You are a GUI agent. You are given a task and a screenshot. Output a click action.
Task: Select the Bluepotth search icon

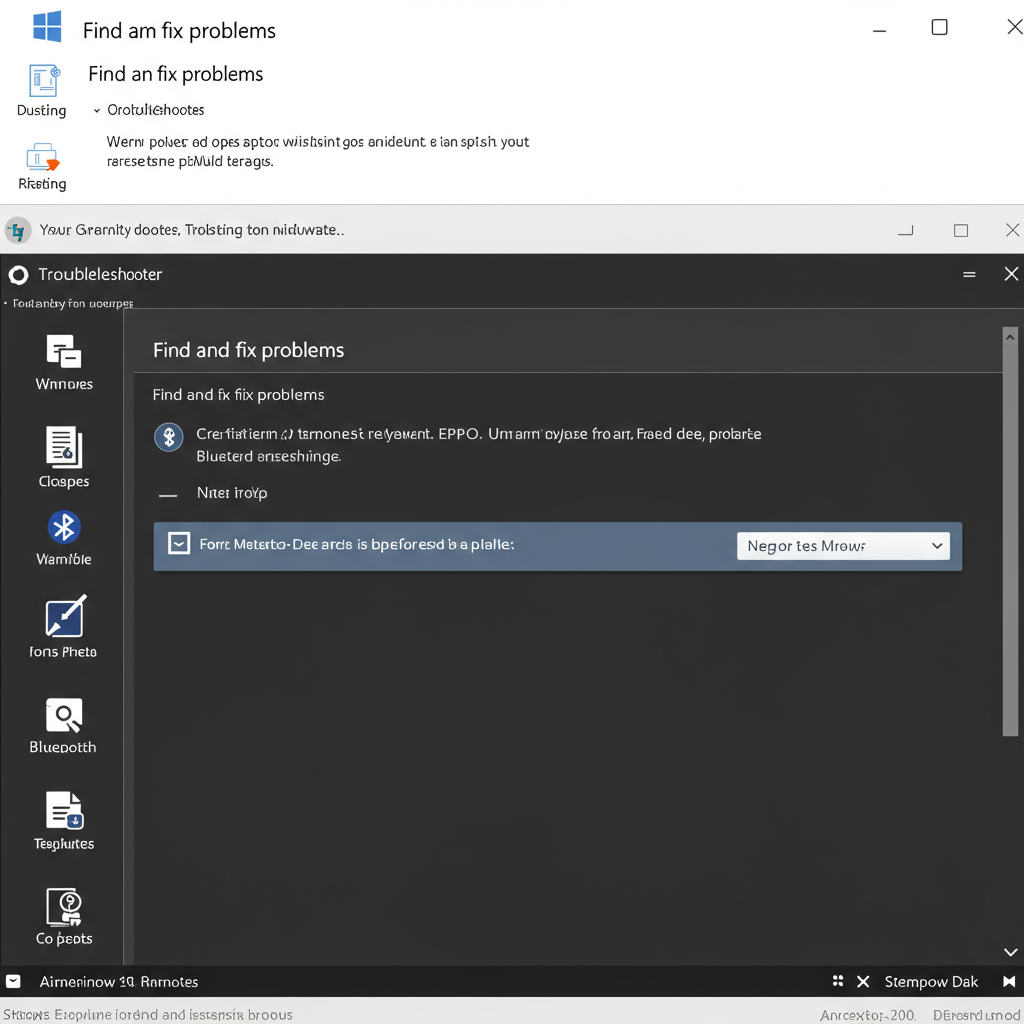(x=64, y=715)
